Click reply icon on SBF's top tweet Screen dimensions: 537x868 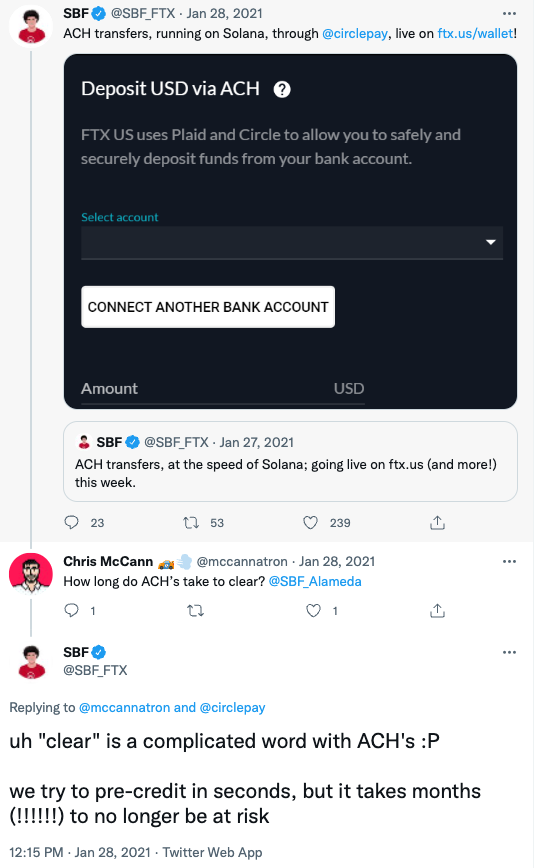72,523
